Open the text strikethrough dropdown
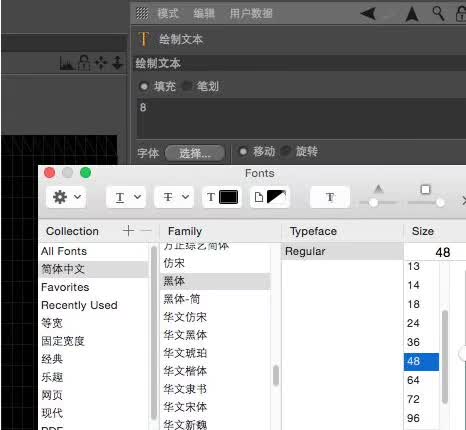This screenshot has width=466, height=430. (x=174, y=197)
